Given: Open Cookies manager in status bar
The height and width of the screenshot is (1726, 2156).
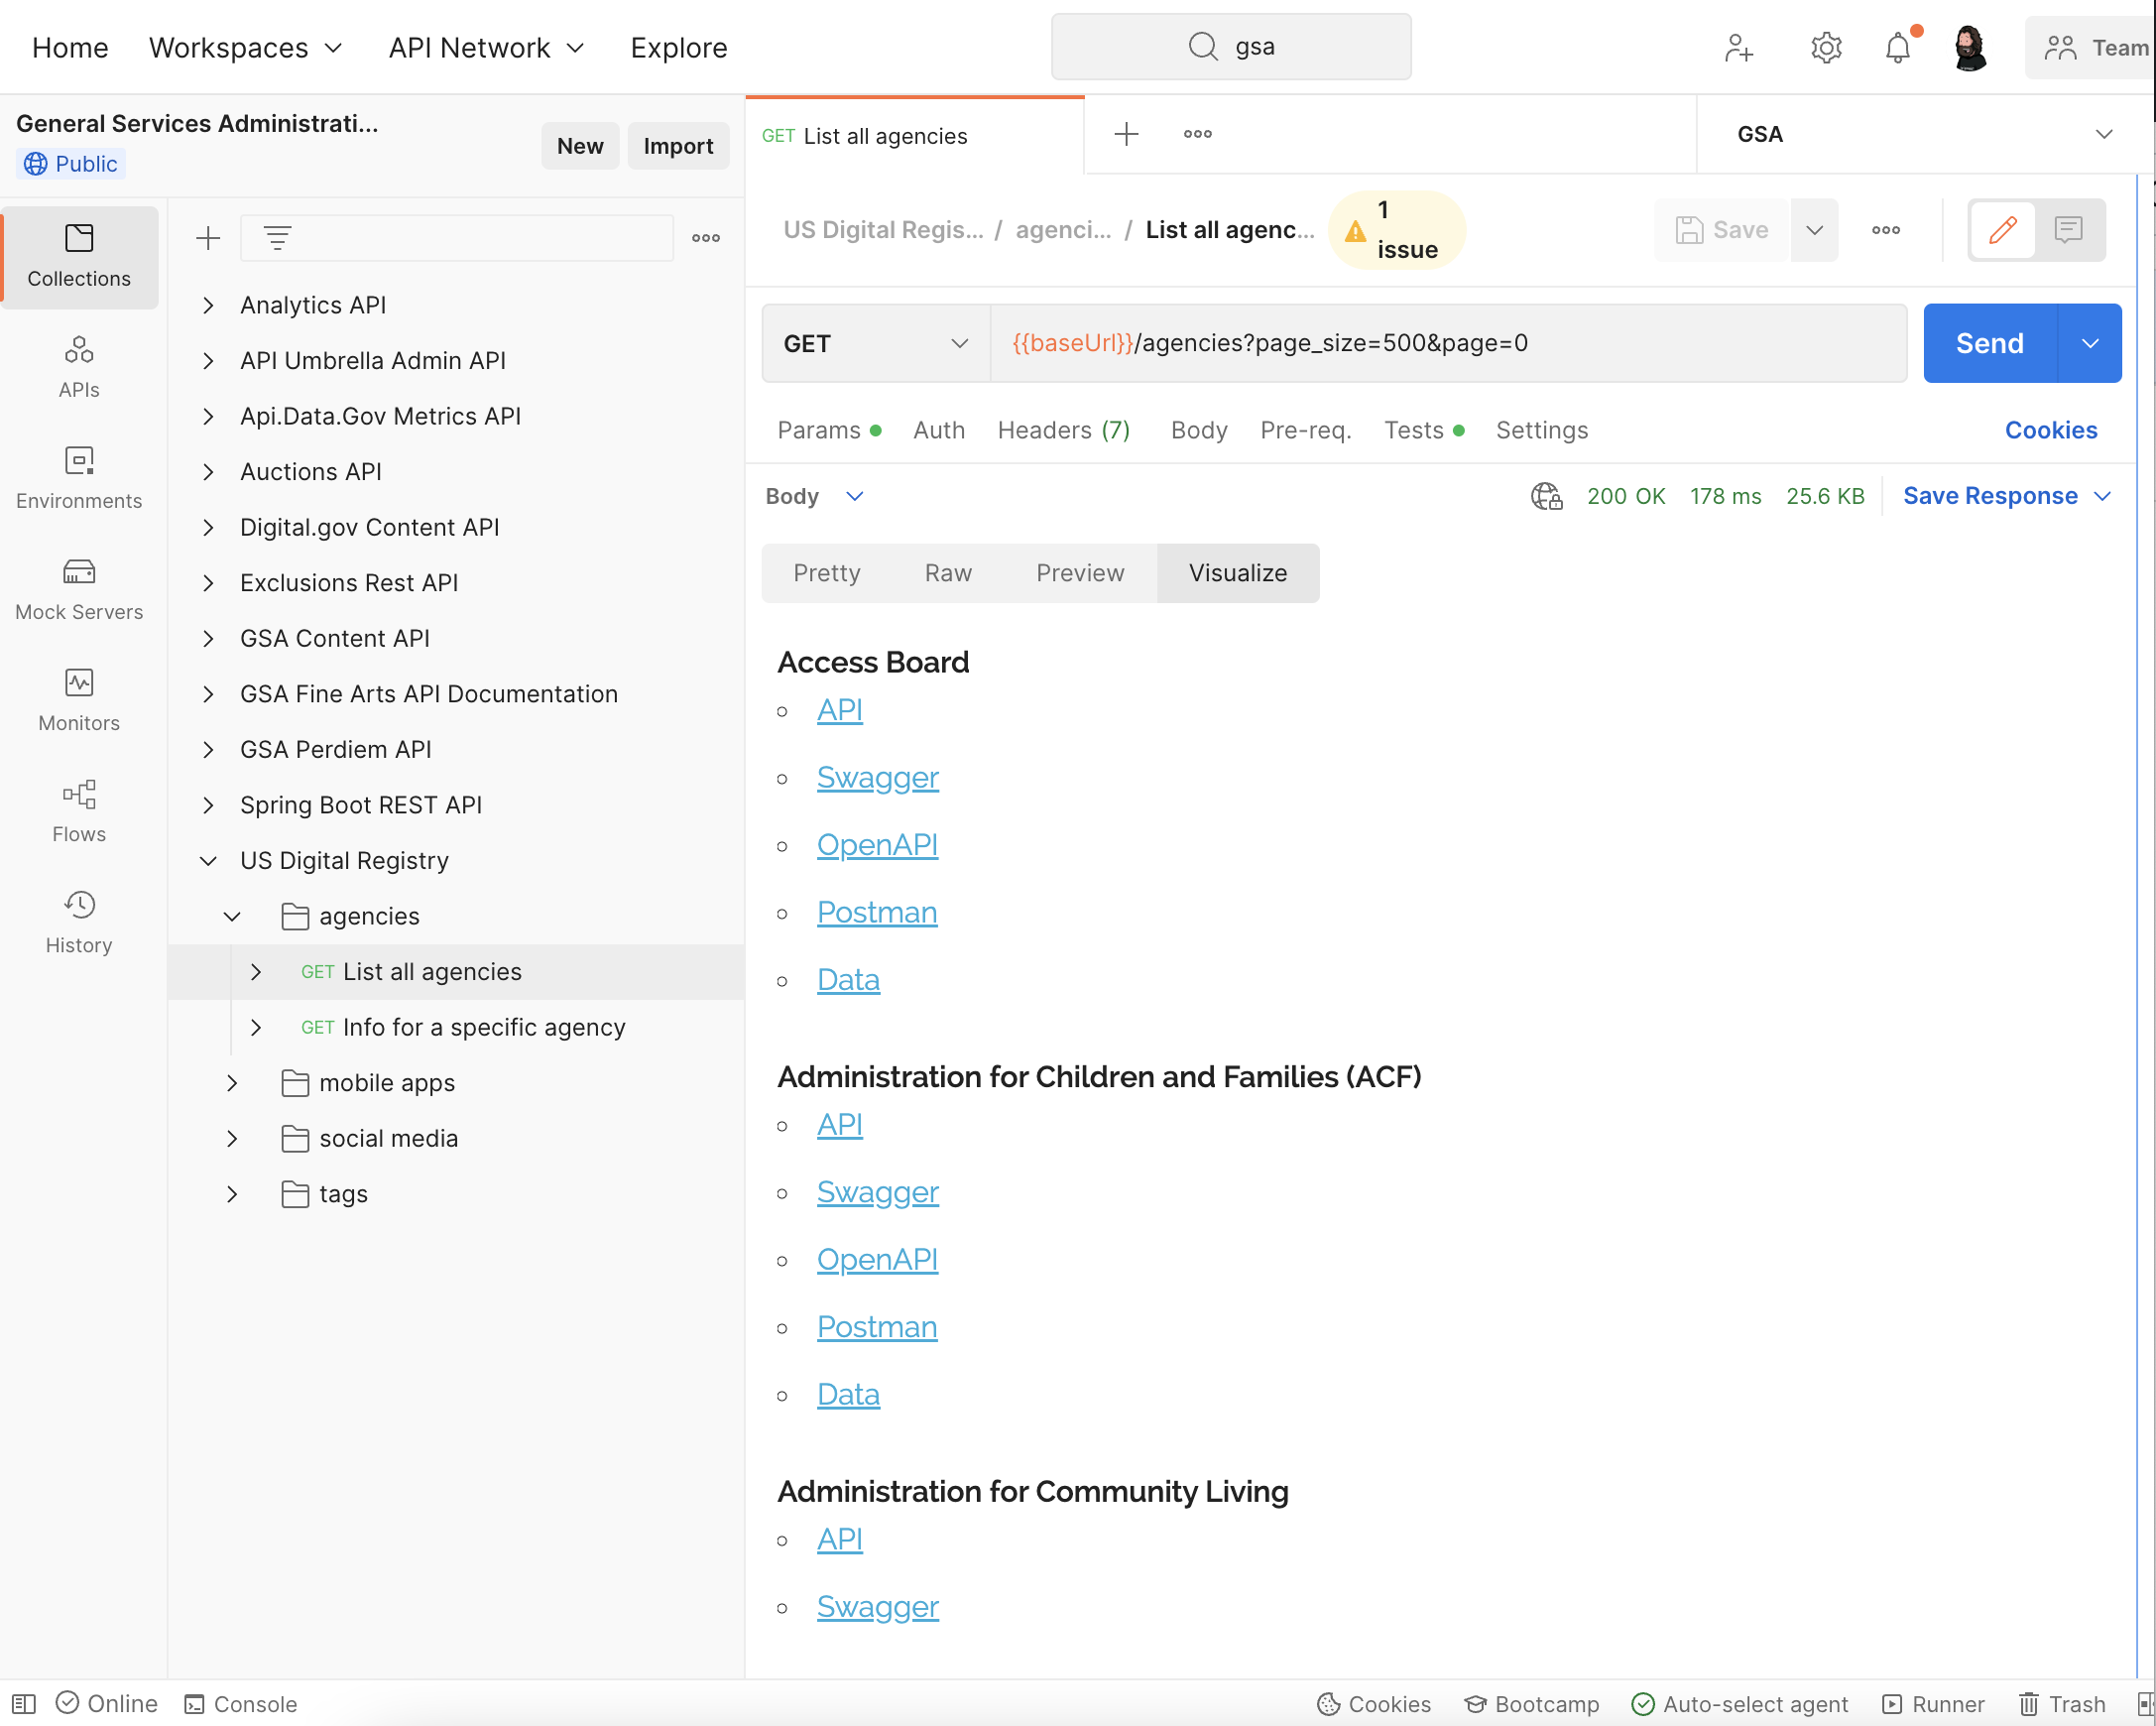Looking at the screenshot, I should click(x=1374, y=1704).
